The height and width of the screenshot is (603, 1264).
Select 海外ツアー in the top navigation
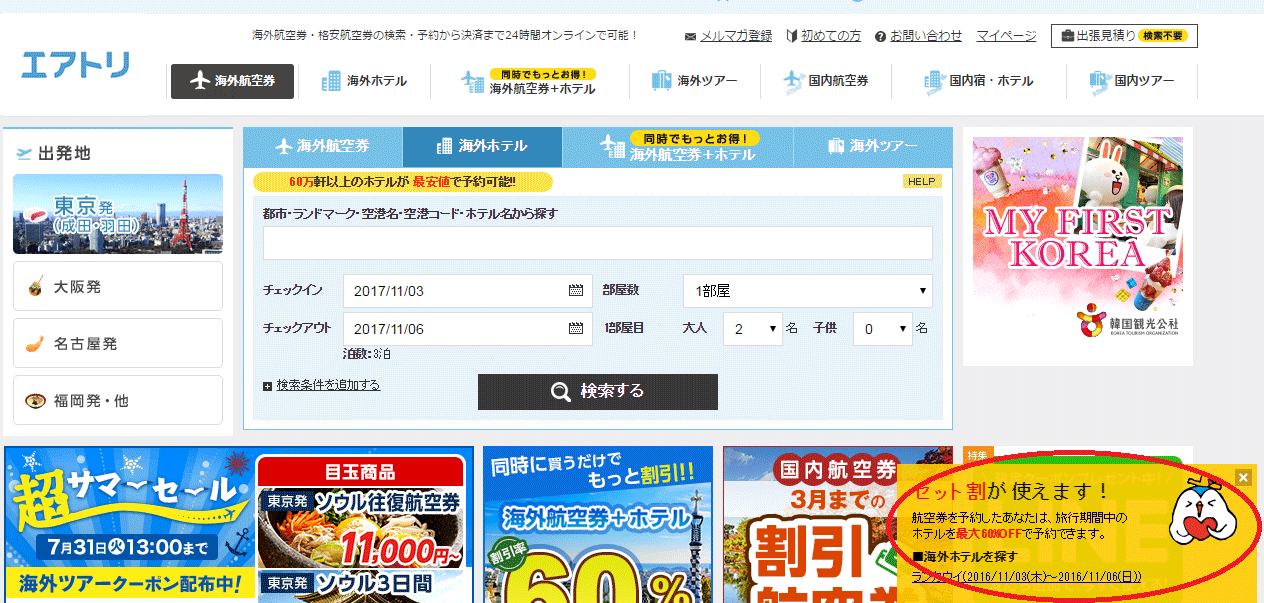[694, 81]
